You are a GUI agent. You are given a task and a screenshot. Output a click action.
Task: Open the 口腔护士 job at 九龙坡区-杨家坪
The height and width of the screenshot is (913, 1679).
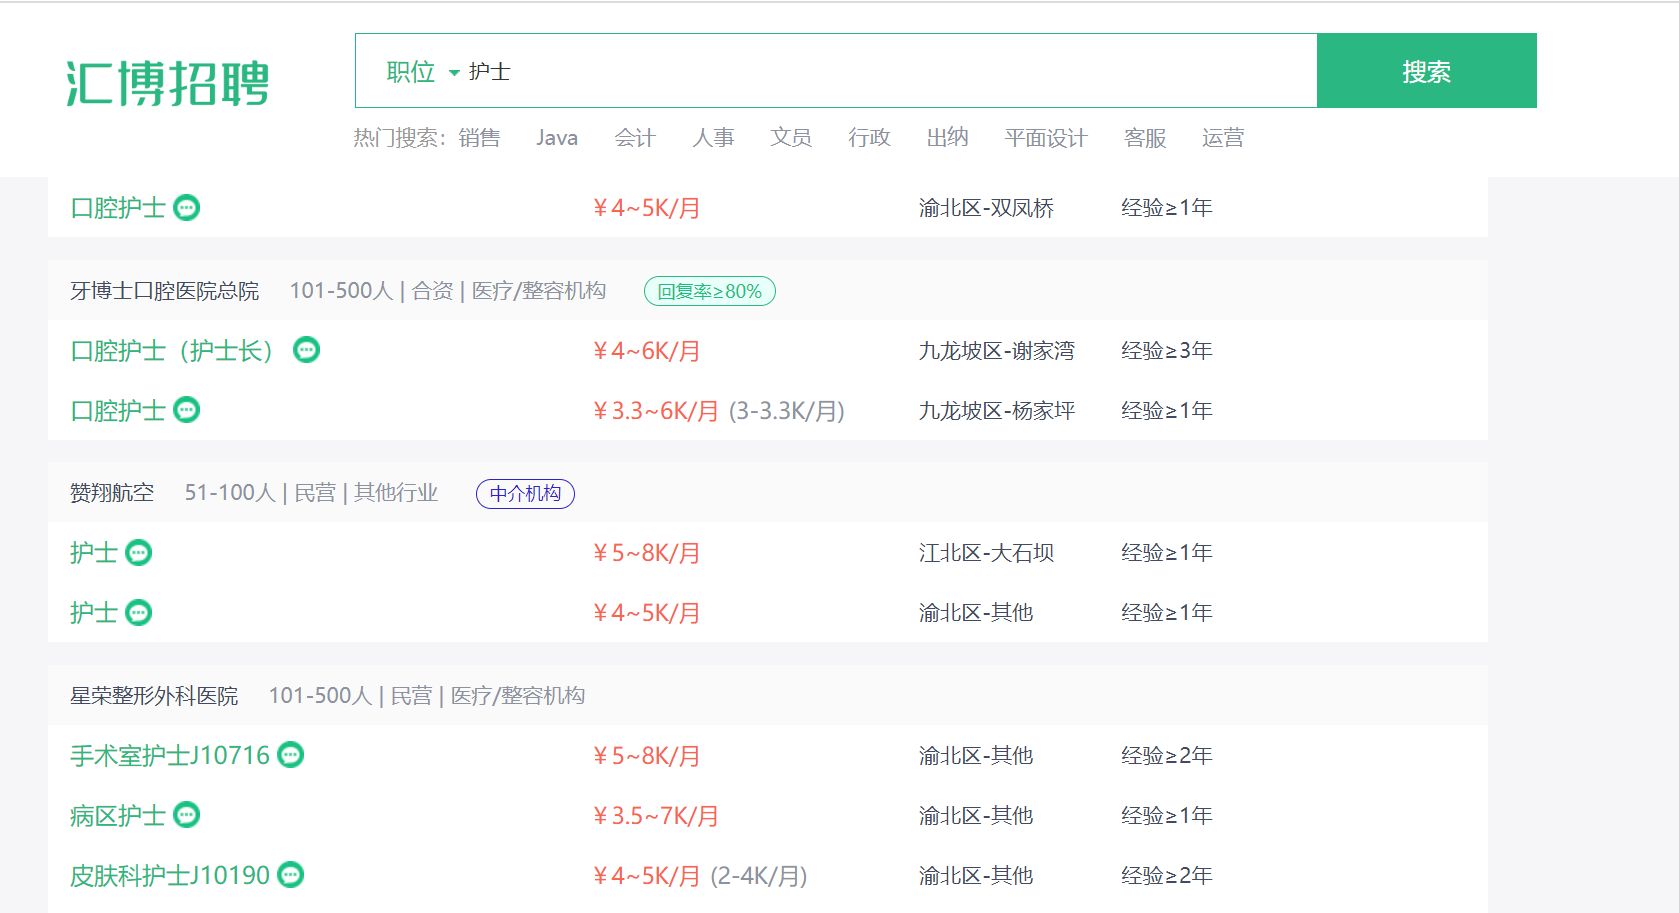(x=118, y=411)
